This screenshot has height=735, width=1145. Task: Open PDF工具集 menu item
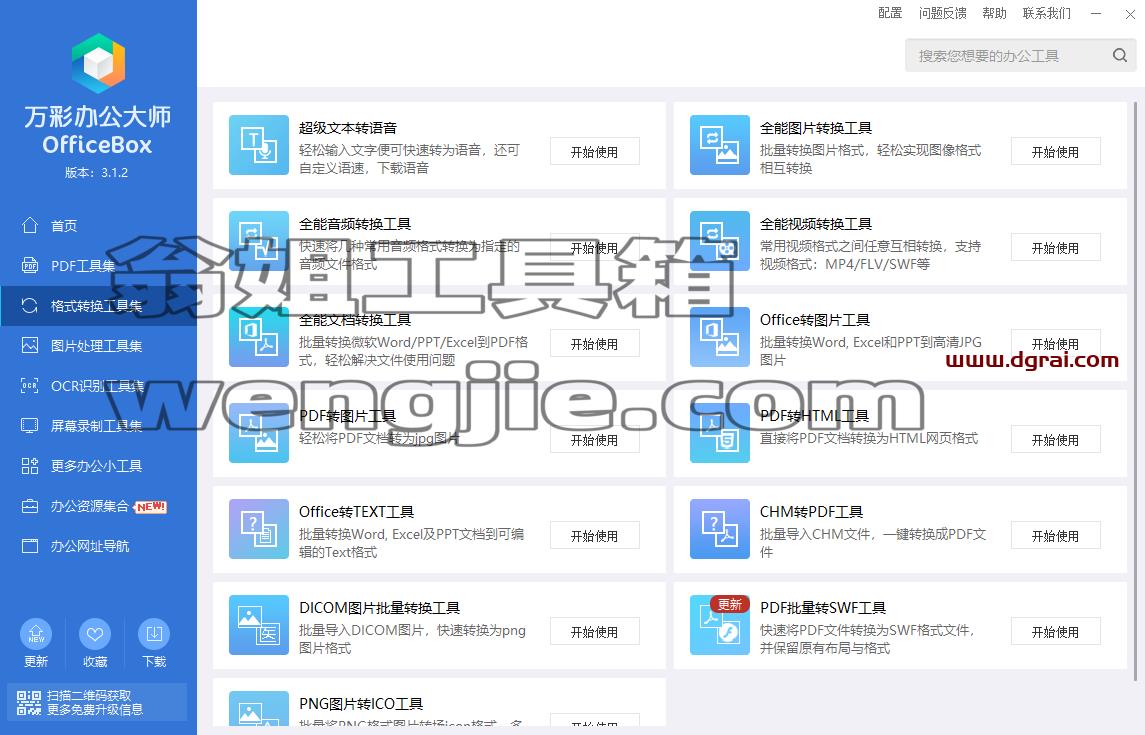[x=99, y=266]
